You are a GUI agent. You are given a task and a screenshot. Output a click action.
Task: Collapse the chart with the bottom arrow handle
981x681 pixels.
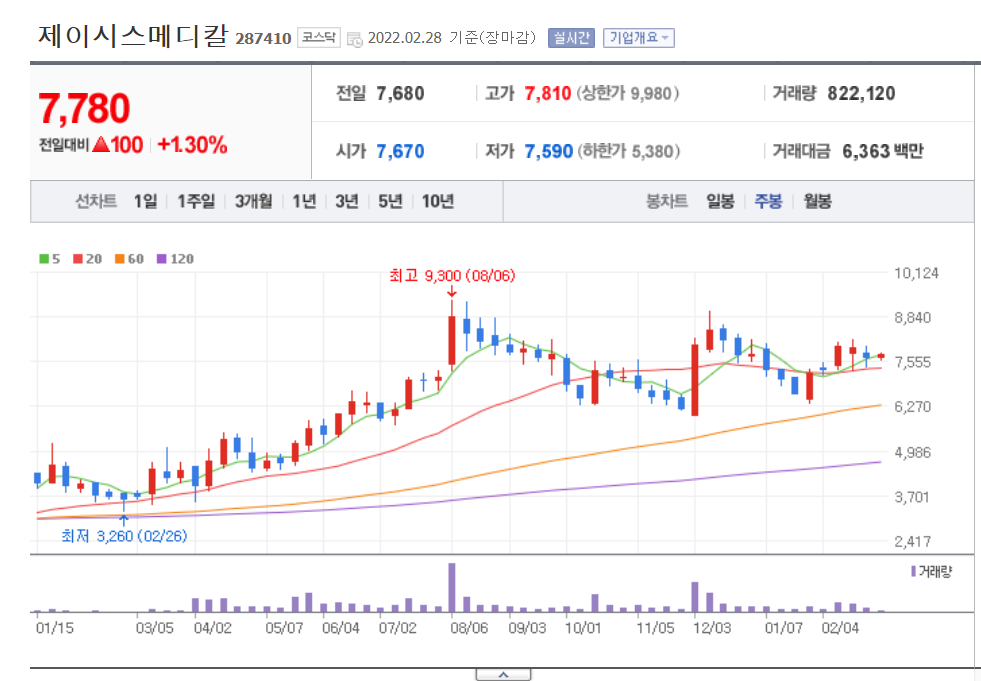[503, 675]
